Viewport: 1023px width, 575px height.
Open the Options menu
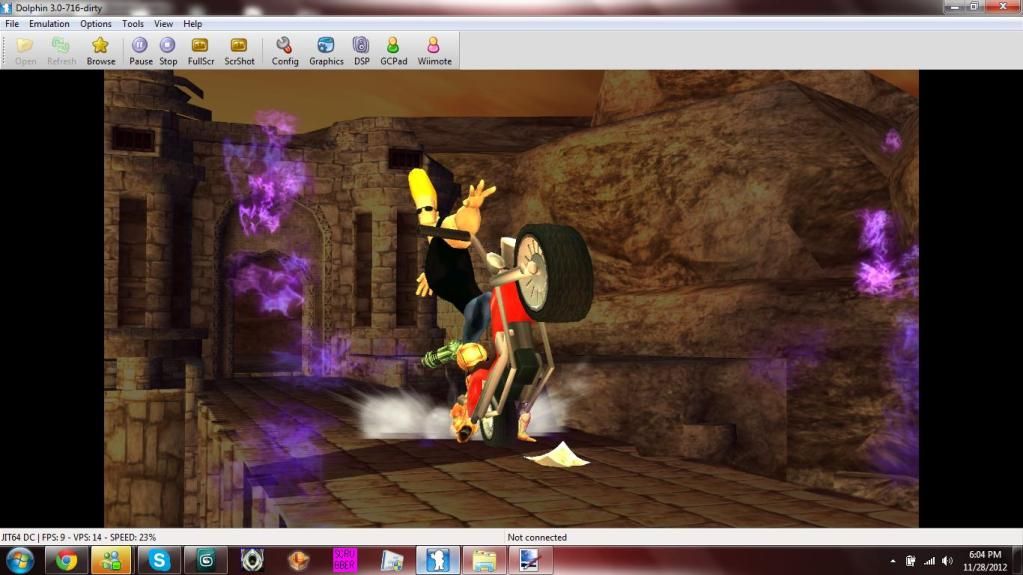coord(95,23)
